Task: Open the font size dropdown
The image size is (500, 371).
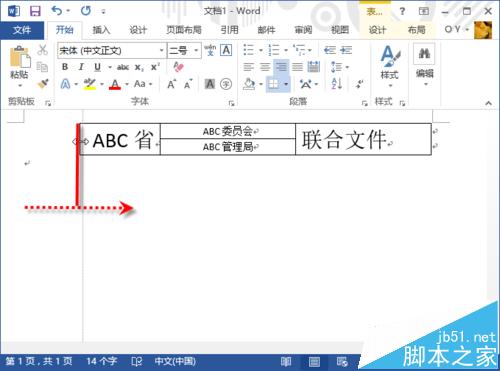Action: coord(196,51)
